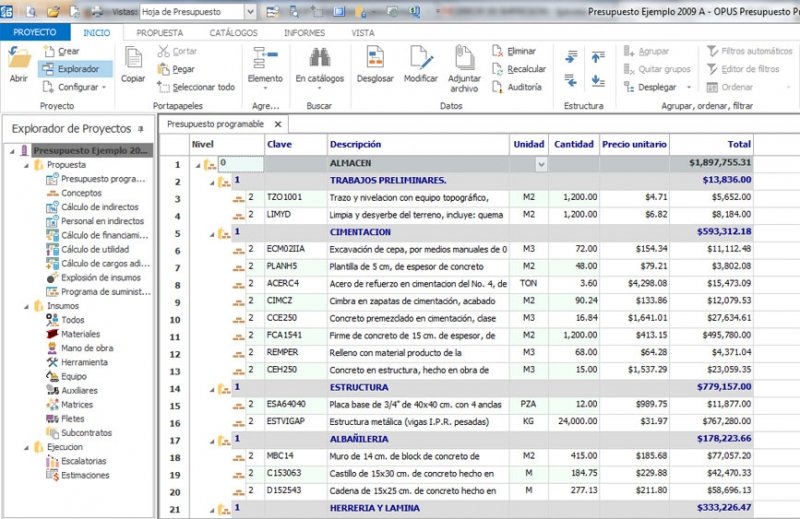Open the Vistas Hoja de Presupuesto dropdown

pyautogui.click(x=249, y=12)
